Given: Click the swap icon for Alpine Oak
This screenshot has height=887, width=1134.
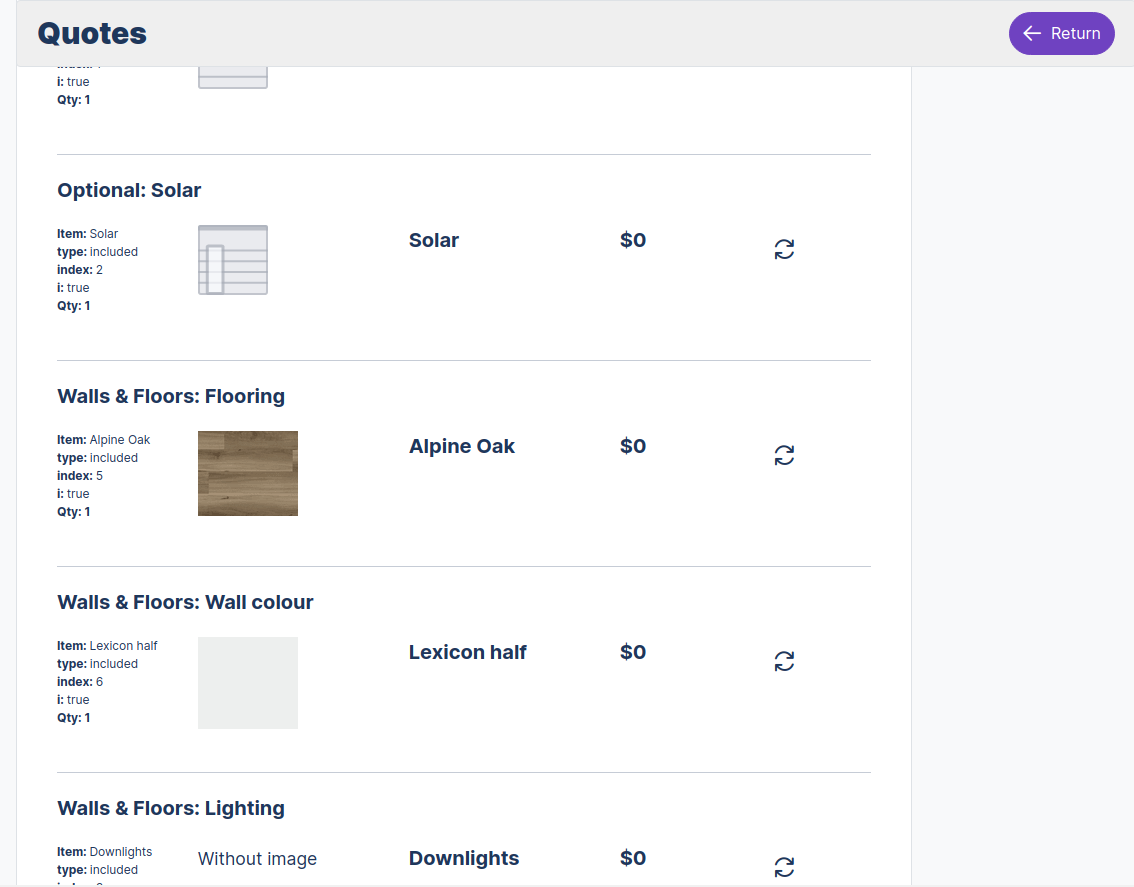Looking at the screenshot, I should [784, 455].
